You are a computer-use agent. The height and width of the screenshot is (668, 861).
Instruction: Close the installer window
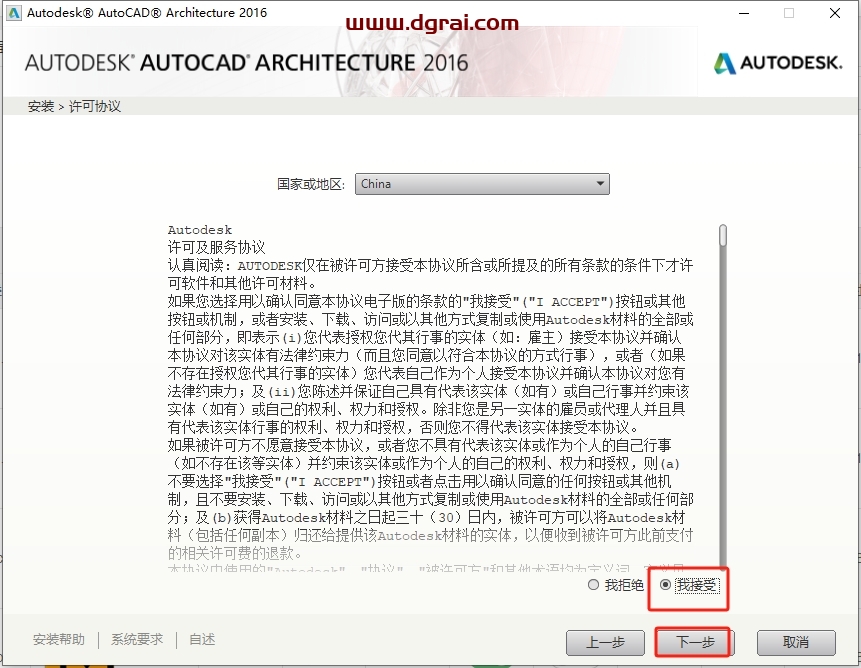[835, 13]
